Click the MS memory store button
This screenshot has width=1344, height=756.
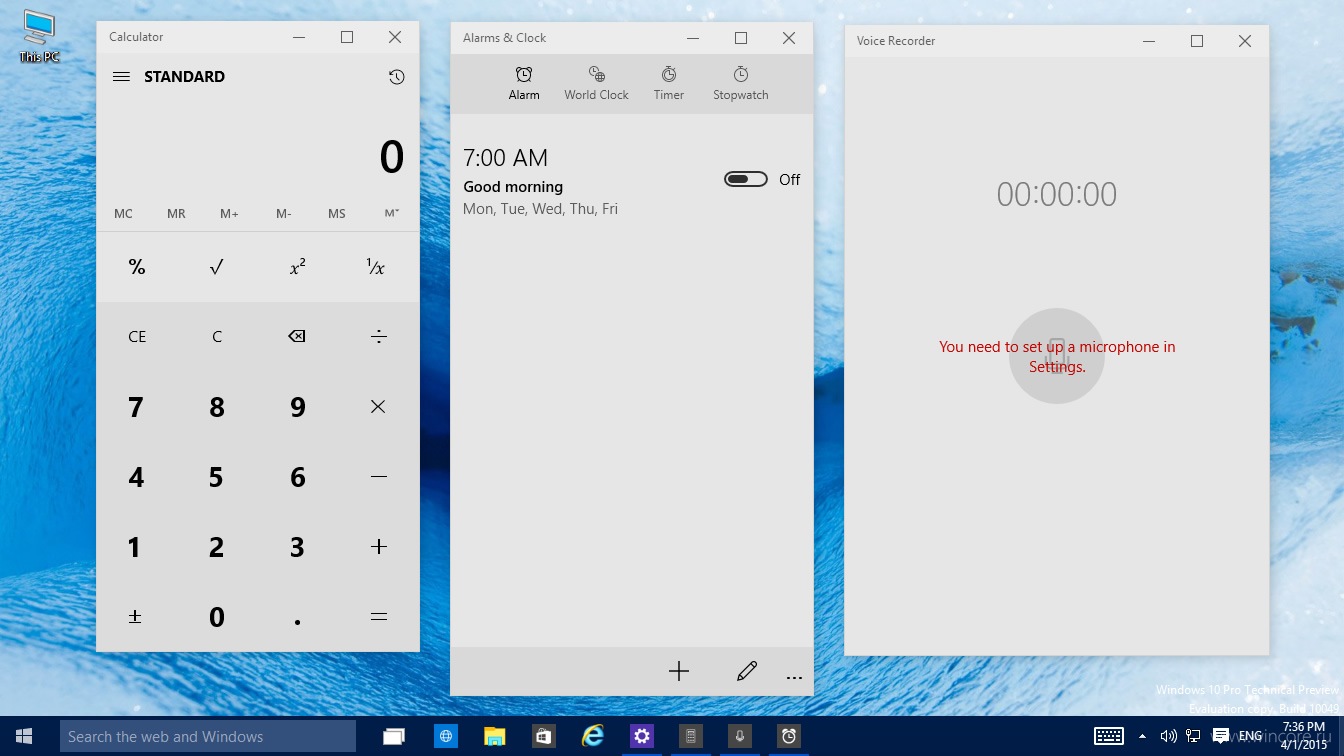(337, 214)
